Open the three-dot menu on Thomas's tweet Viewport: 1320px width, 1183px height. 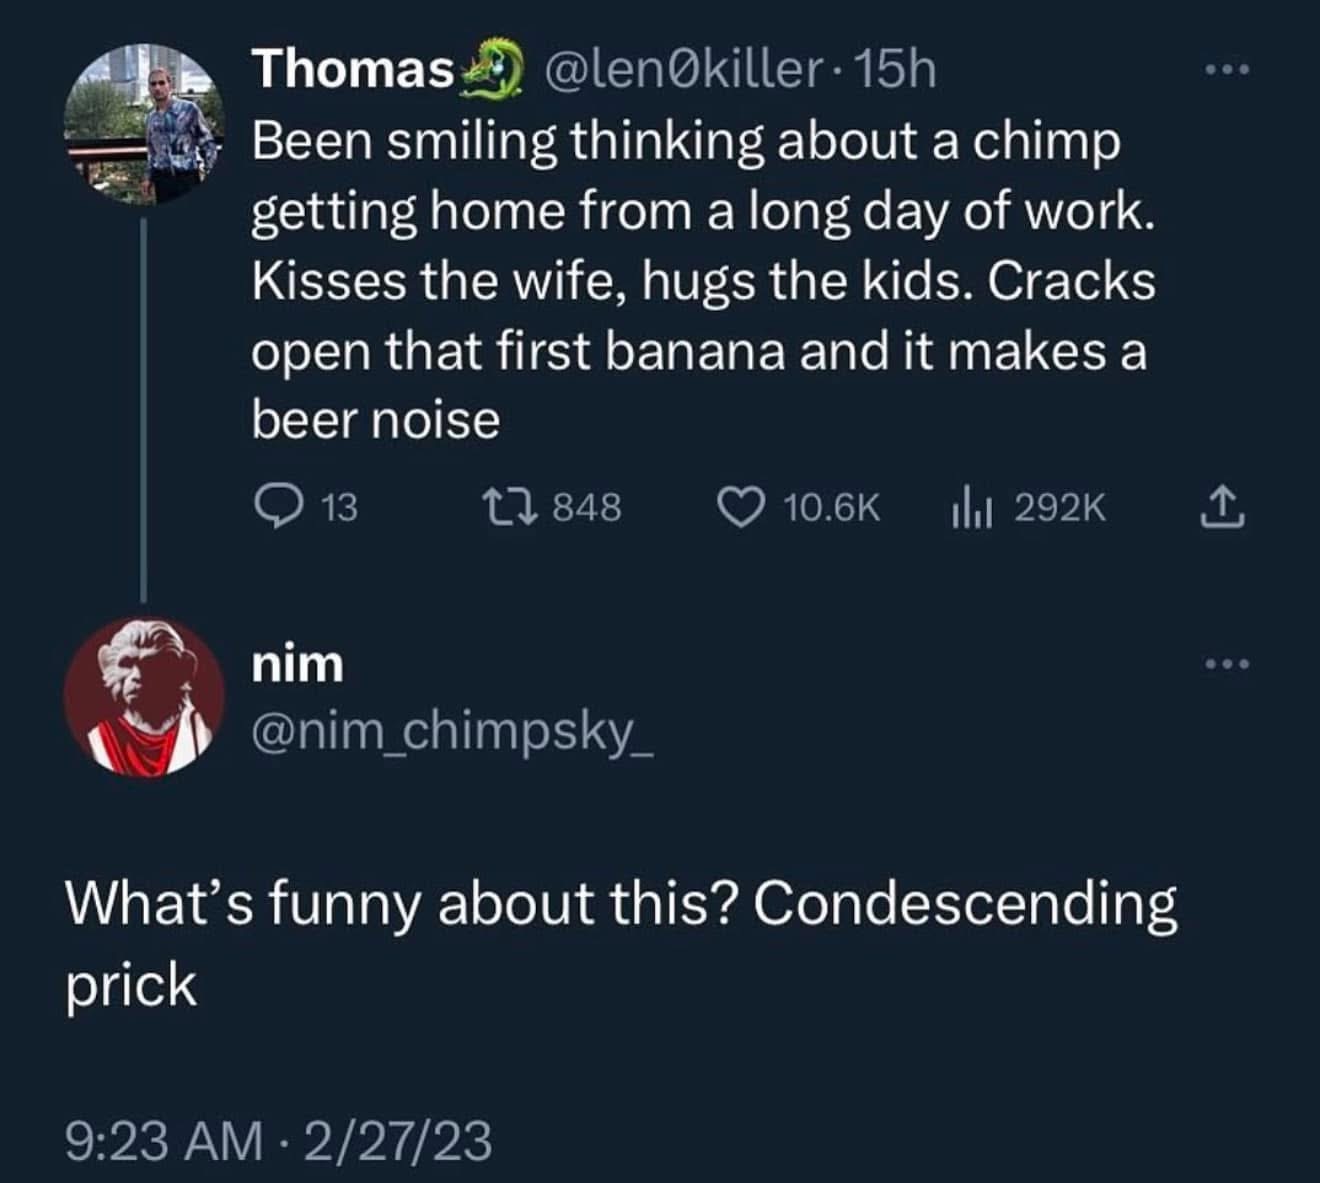1226,70
